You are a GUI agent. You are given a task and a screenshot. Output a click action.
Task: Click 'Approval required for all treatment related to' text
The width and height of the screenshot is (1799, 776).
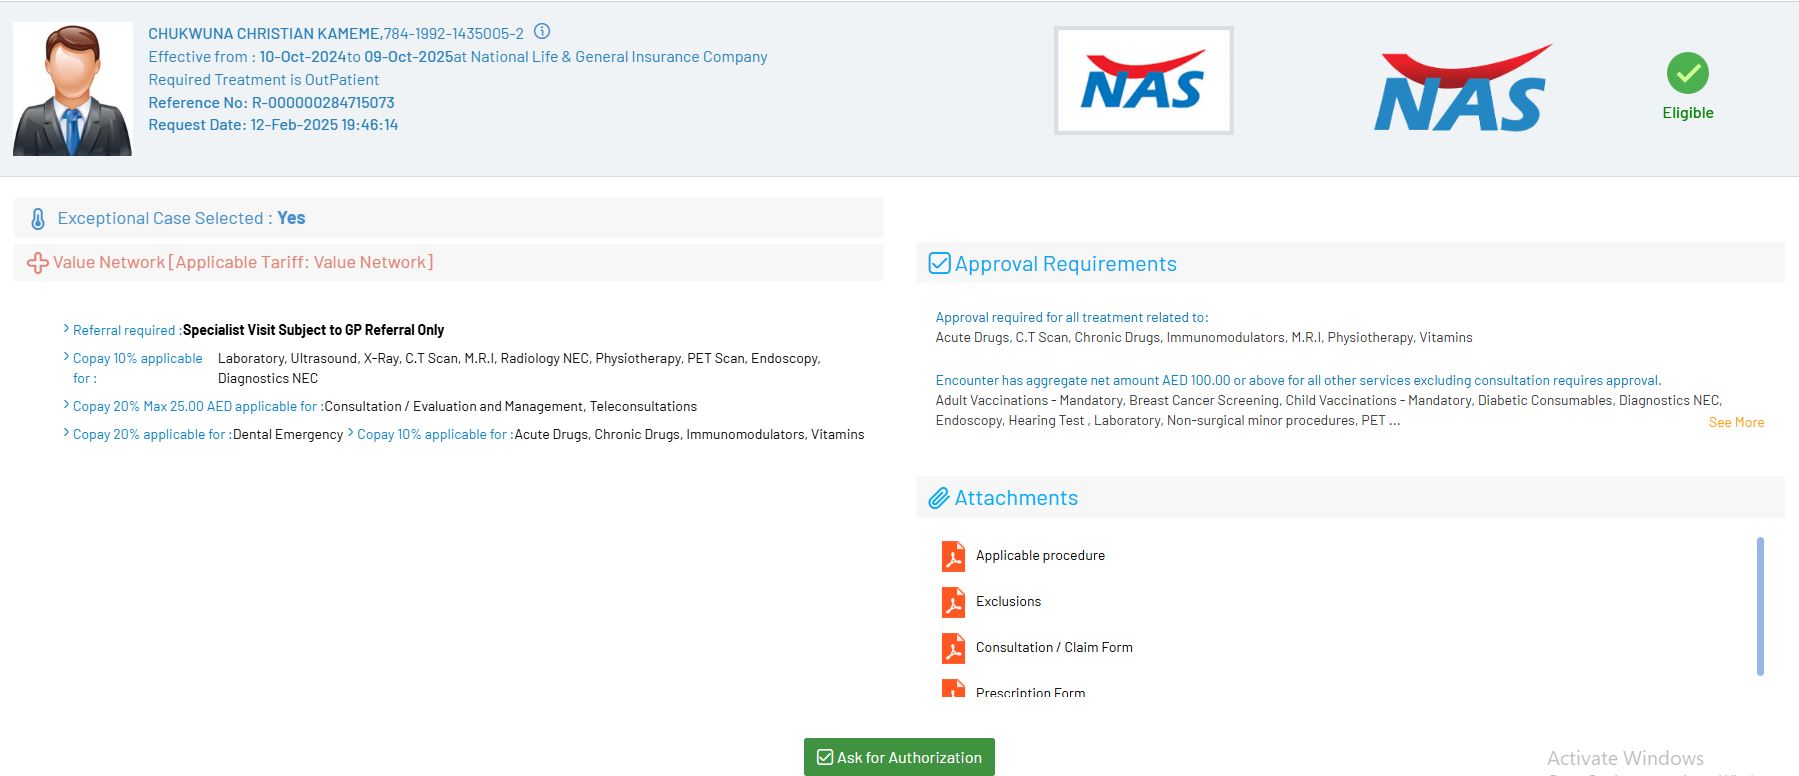[x=1072, y=318]
